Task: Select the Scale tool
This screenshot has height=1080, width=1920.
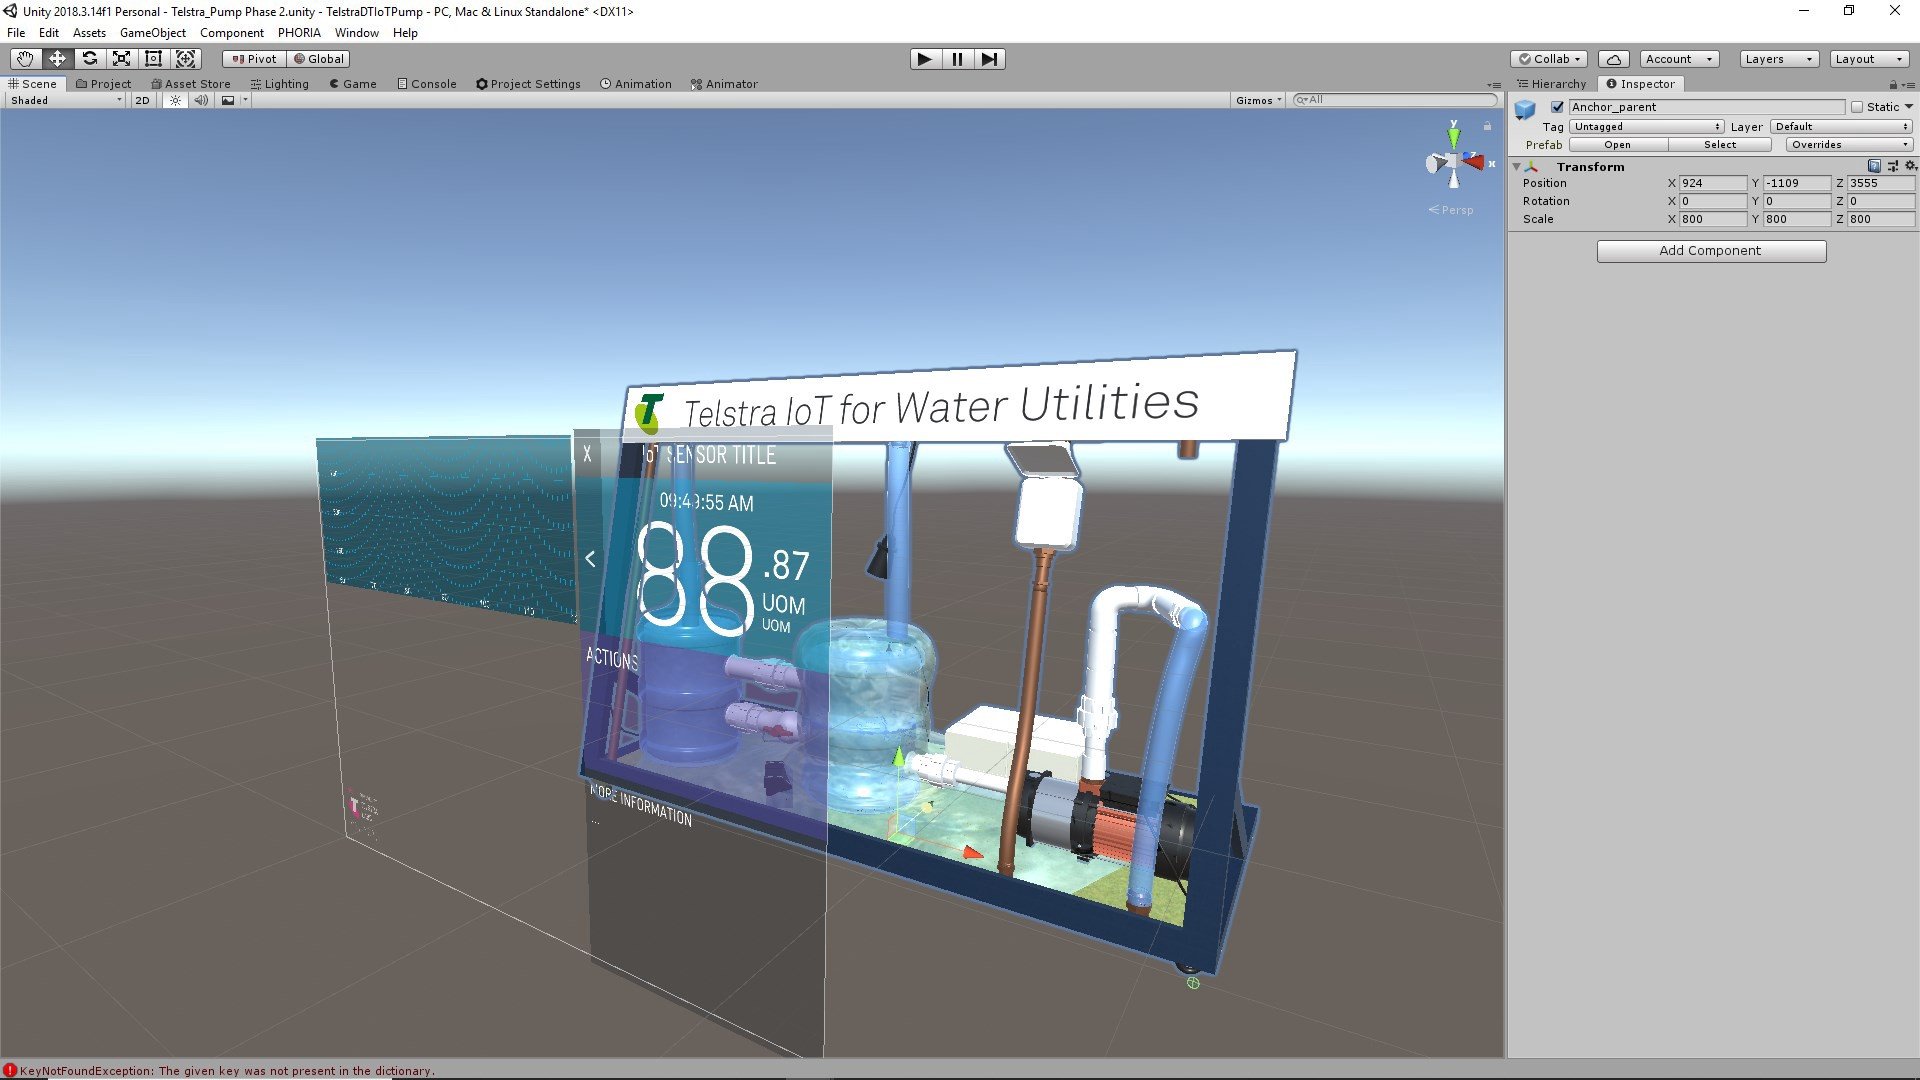Action: pos(121,59)
